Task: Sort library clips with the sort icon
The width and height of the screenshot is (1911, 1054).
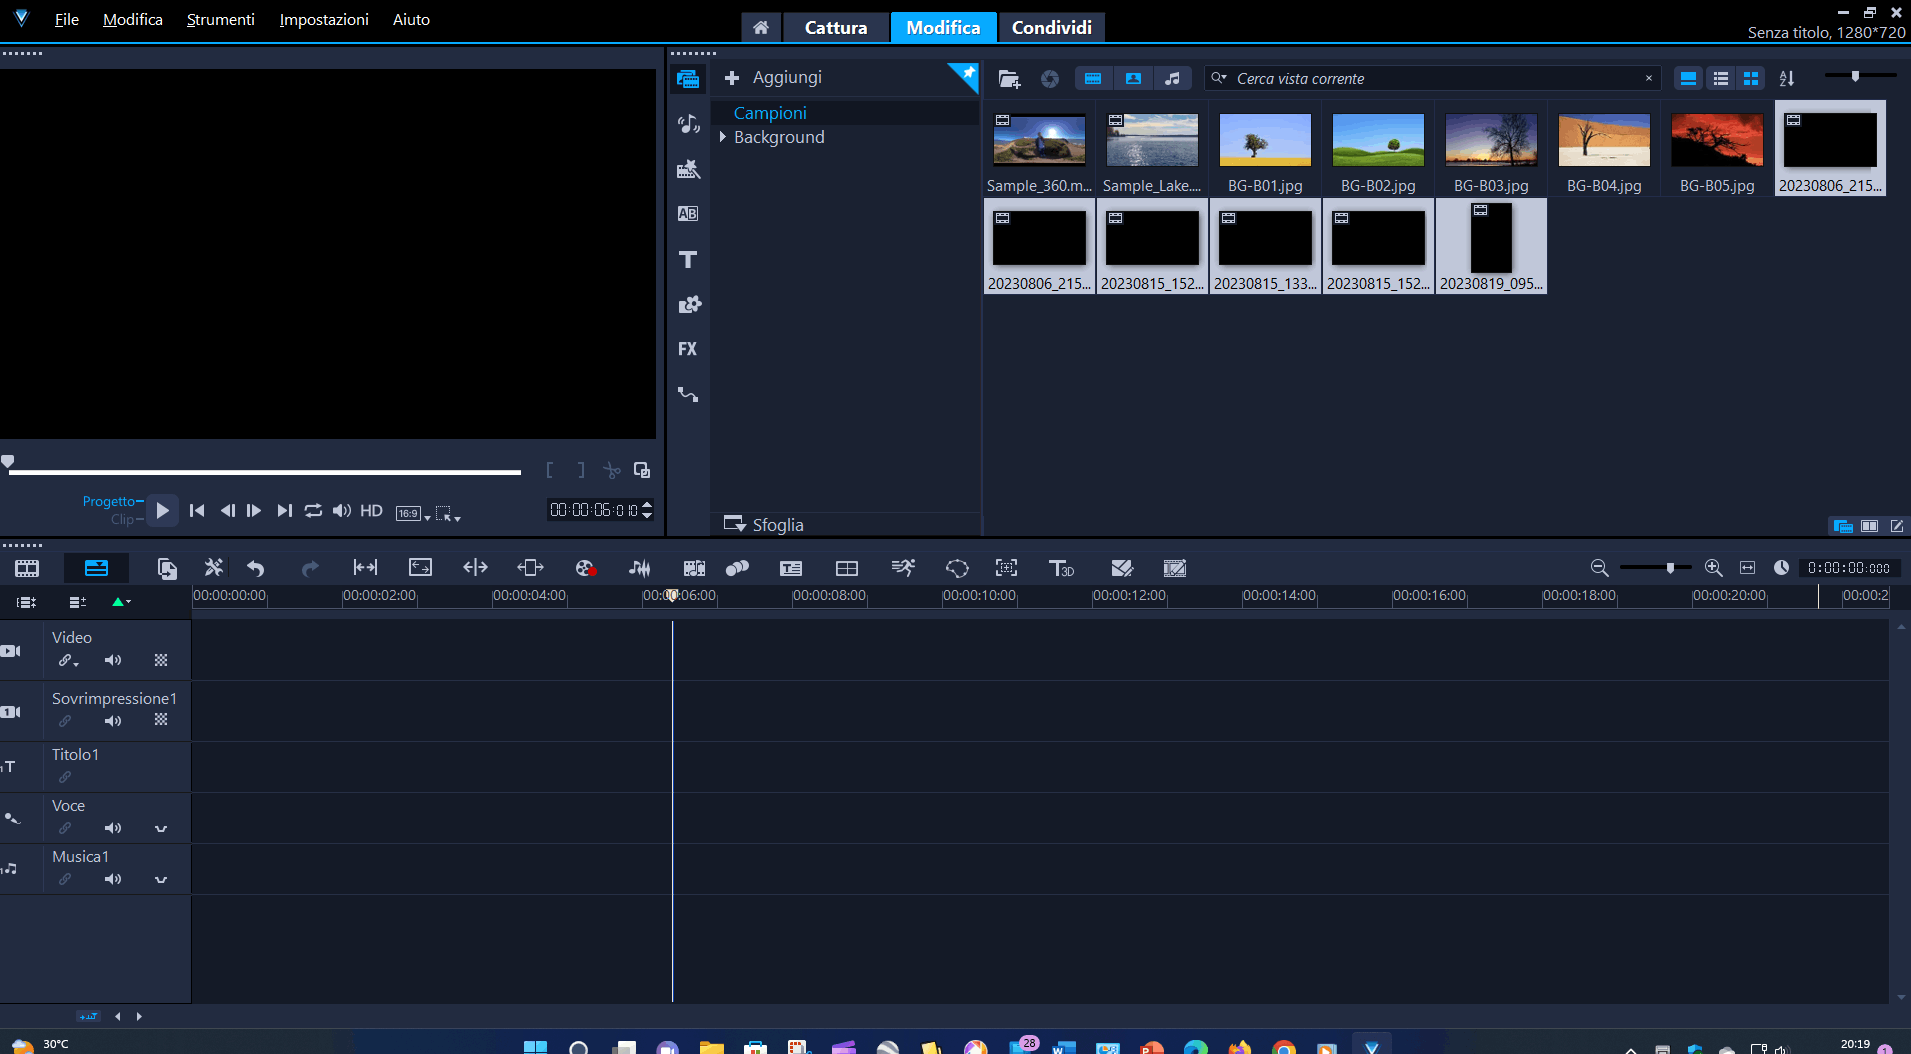Action: tap(1787, 78)
